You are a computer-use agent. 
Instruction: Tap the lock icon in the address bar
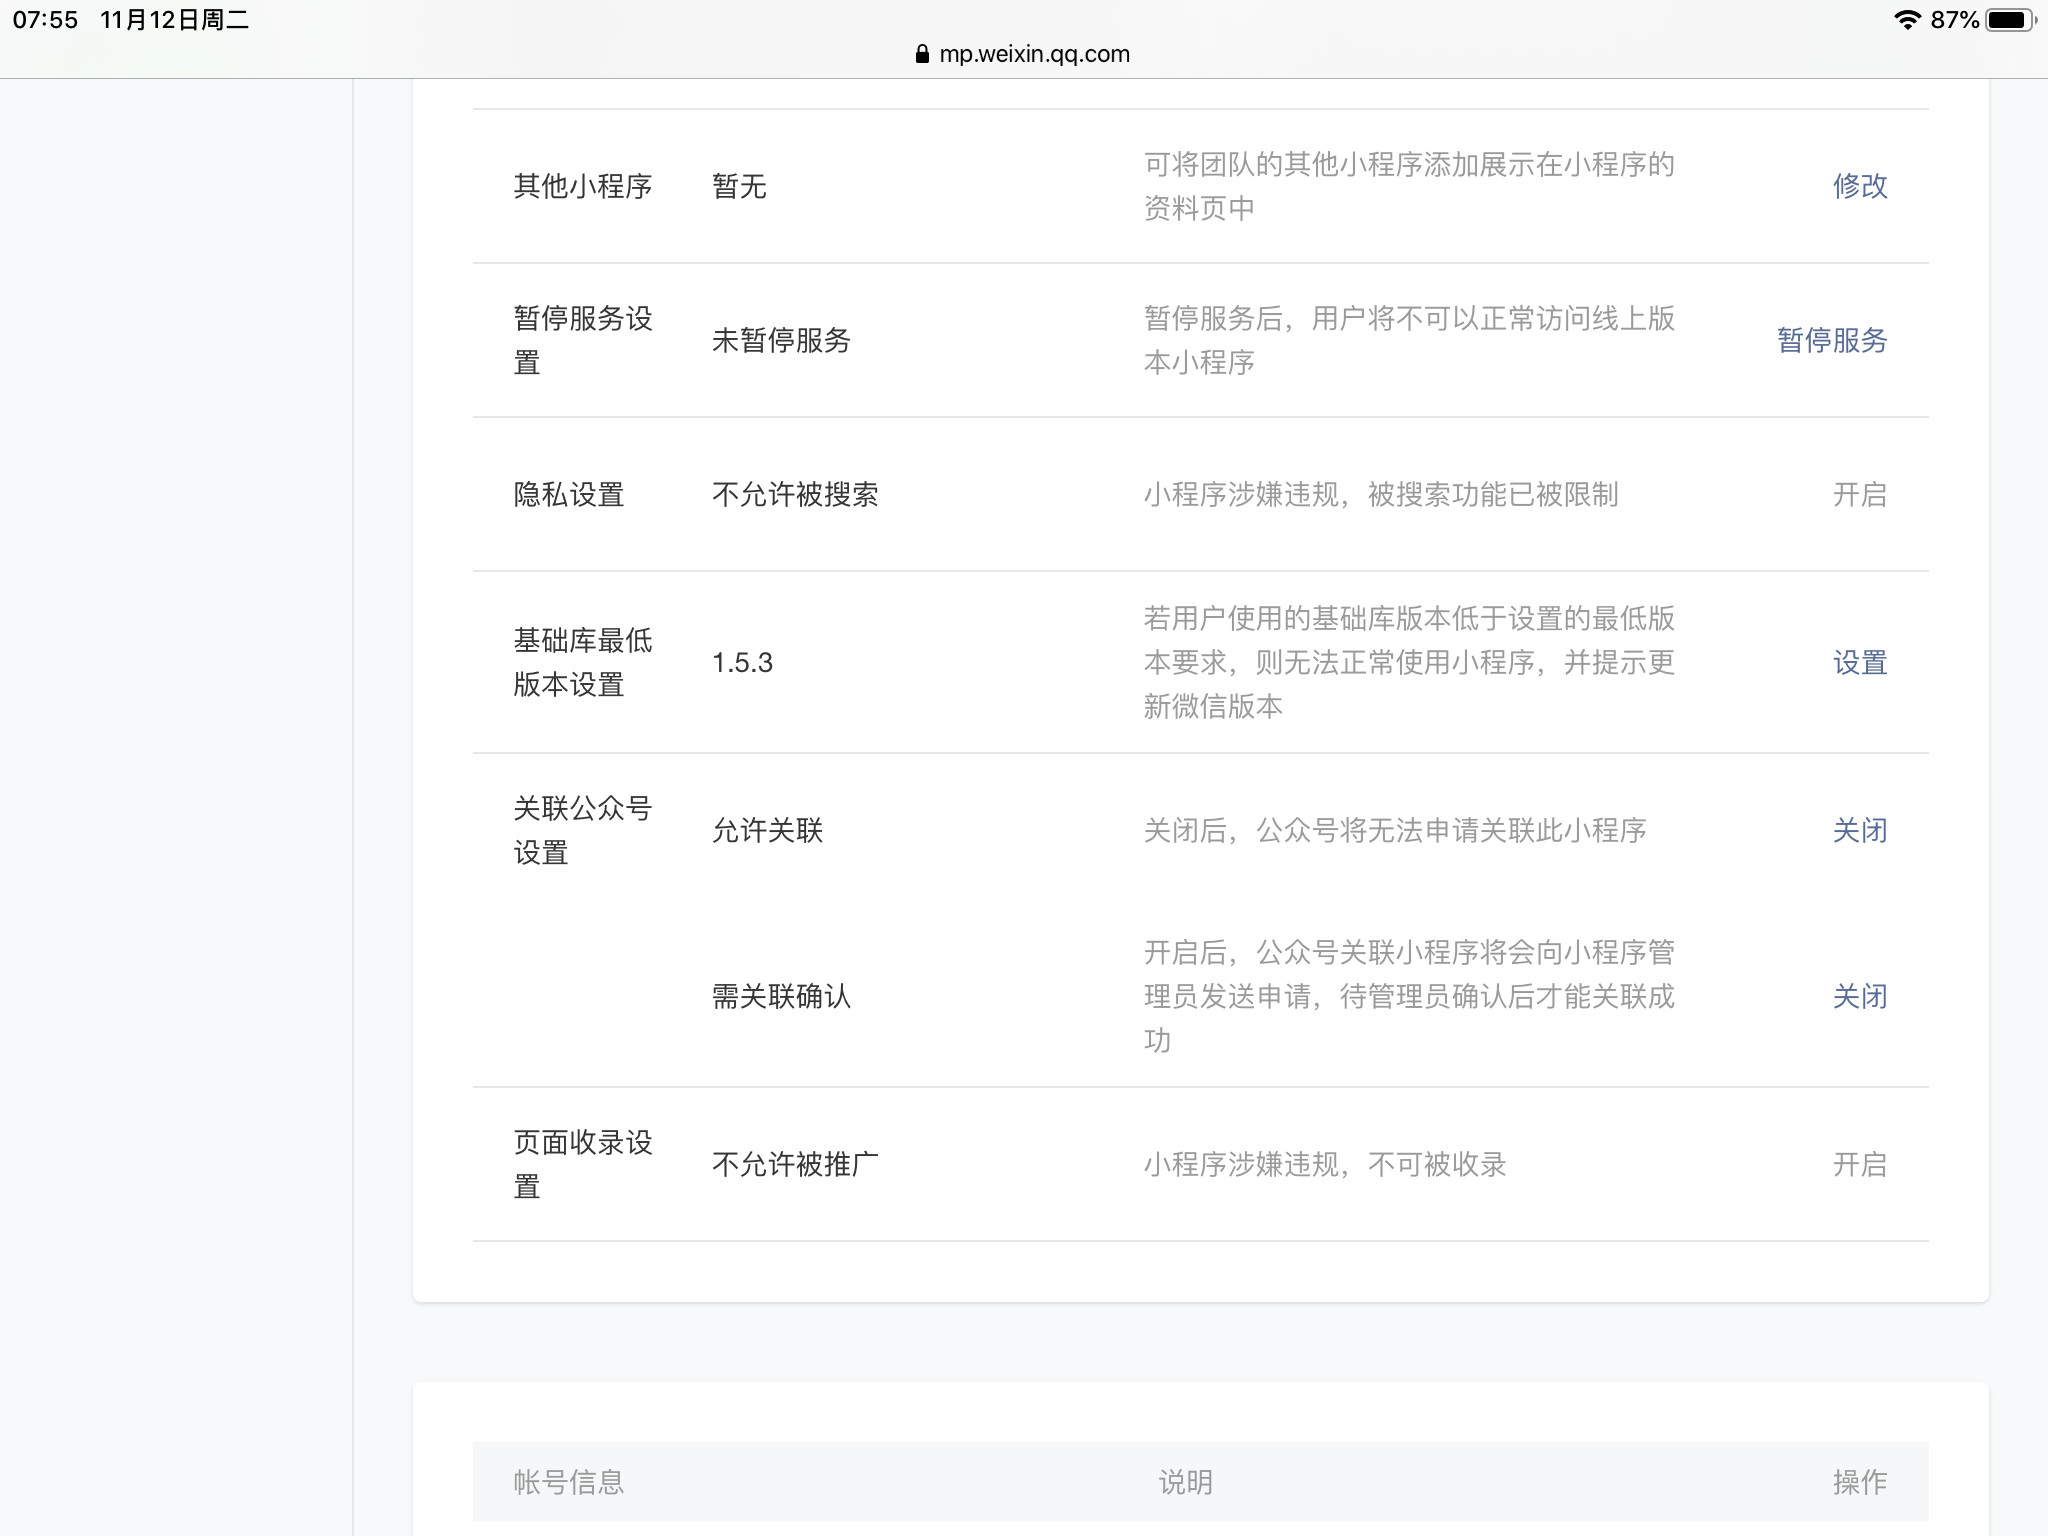point(922,54)
